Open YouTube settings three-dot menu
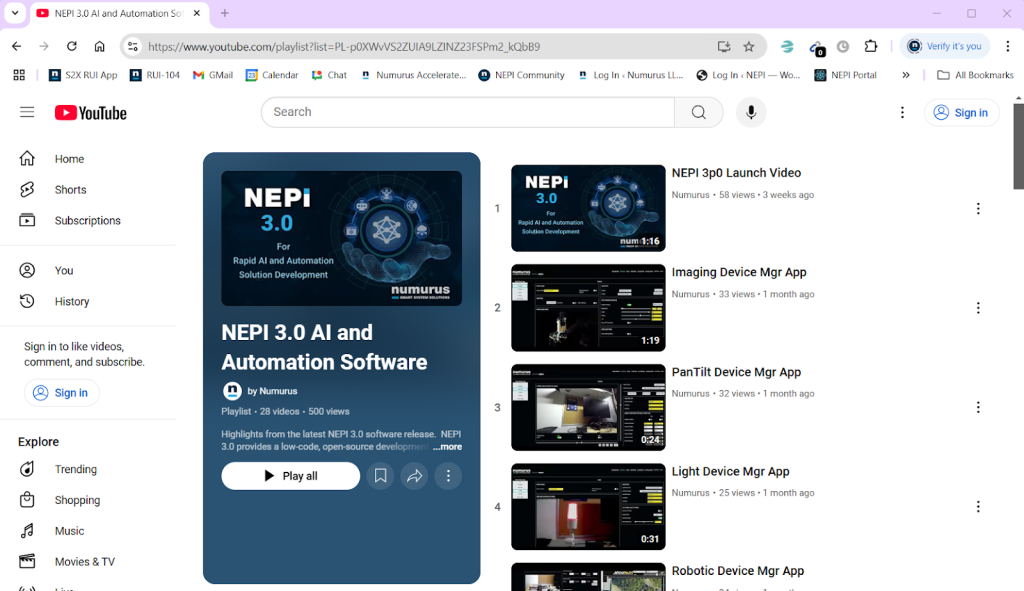This screenshot has height=591, width=1024. point(902,112)
